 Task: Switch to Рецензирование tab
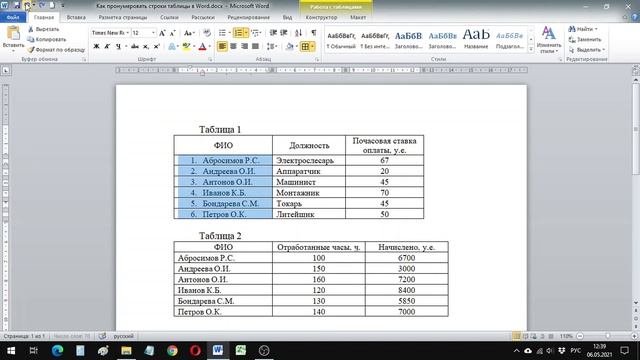(249, 17)
